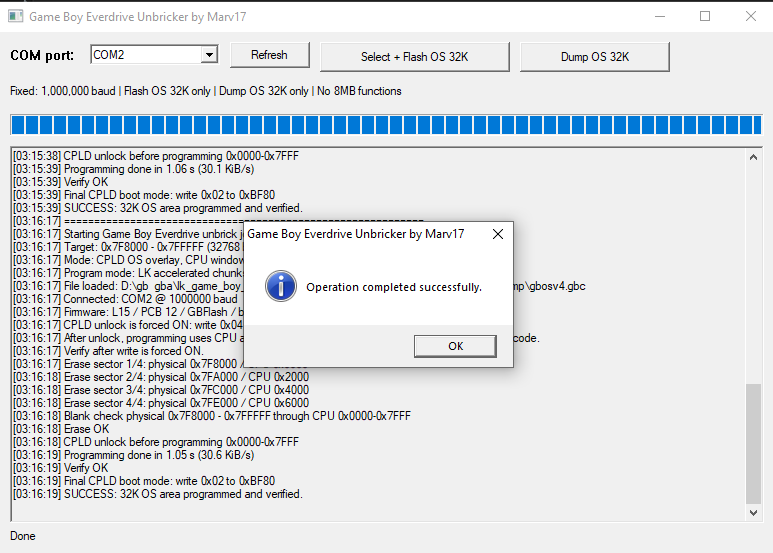This screenshot has width=773, height=553.
Task: Open the COM port dropdown arrow
Action: tap(210, 55)
